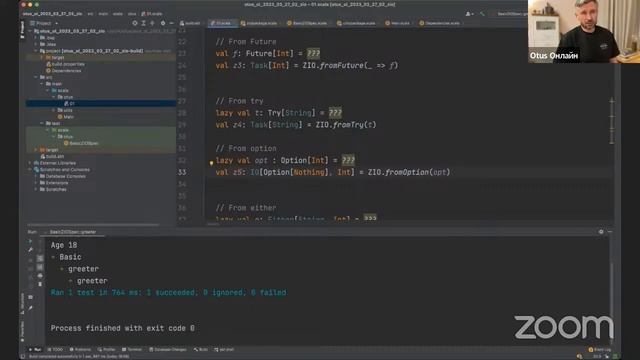
Task: Click the Favorites vertical side tab
Action: point(22,331)
